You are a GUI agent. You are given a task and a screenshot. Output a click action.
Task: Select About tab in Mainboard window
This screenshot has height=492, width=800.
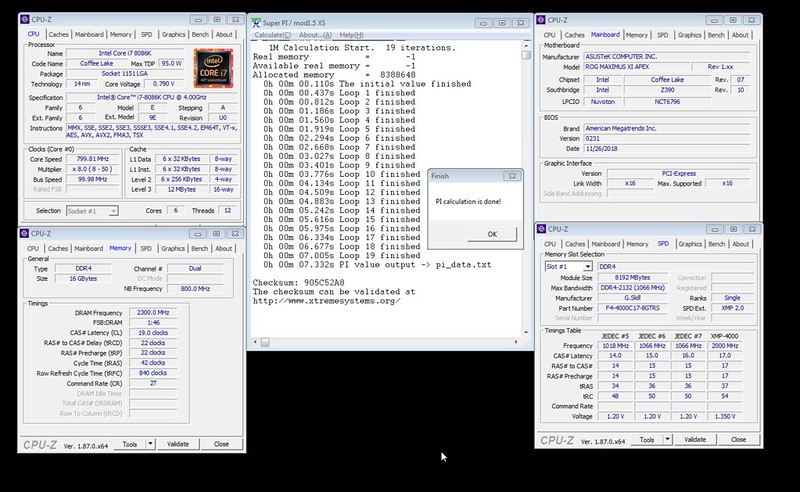pyautogui.click(x=740, y=35)
